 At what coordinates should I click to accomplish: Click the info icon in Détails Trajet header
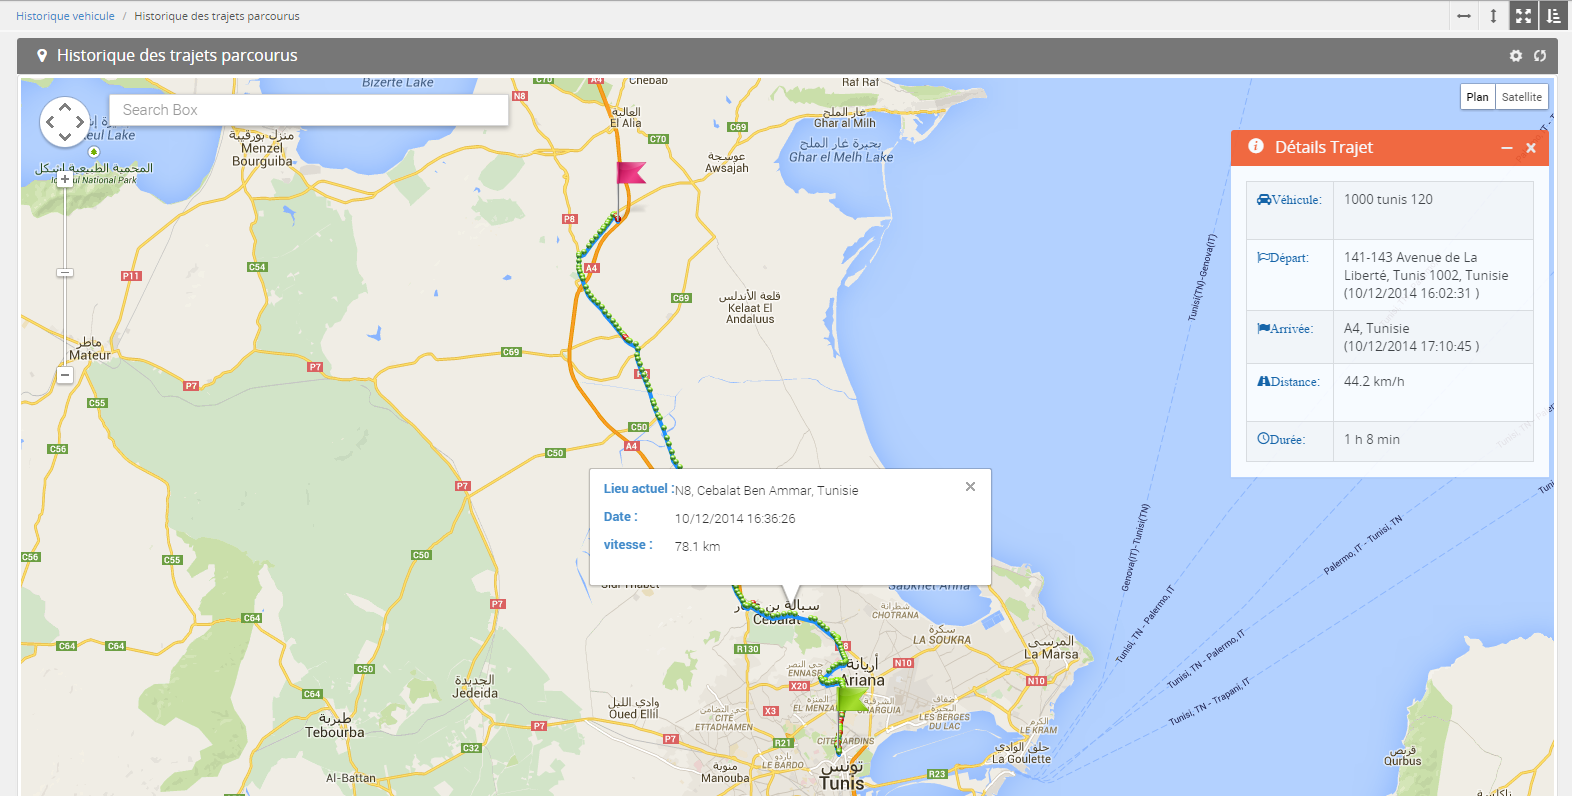1256,147
